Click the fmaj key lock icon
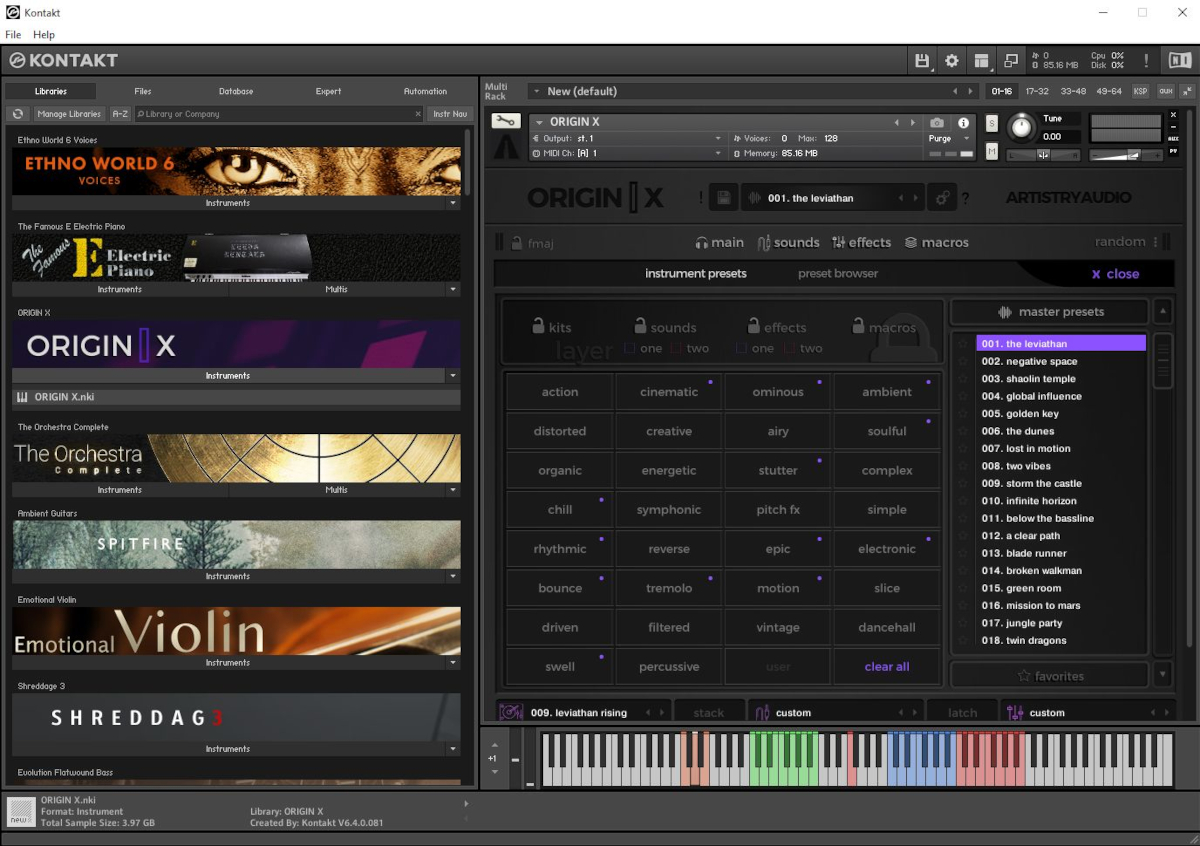 click(x=517, y=242)
